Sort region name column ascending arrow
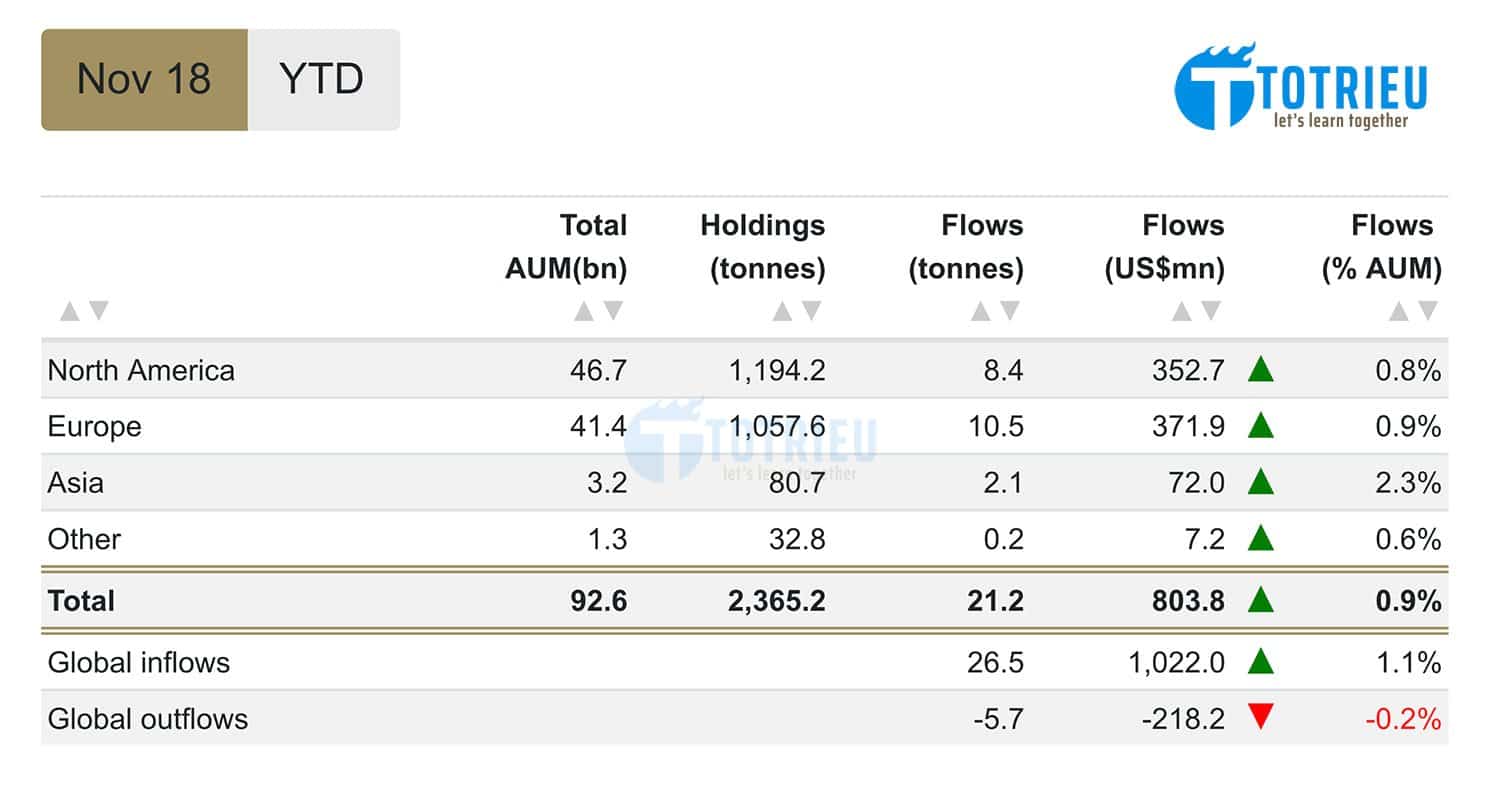The image size is (1500, 786). tap(69, 312)
